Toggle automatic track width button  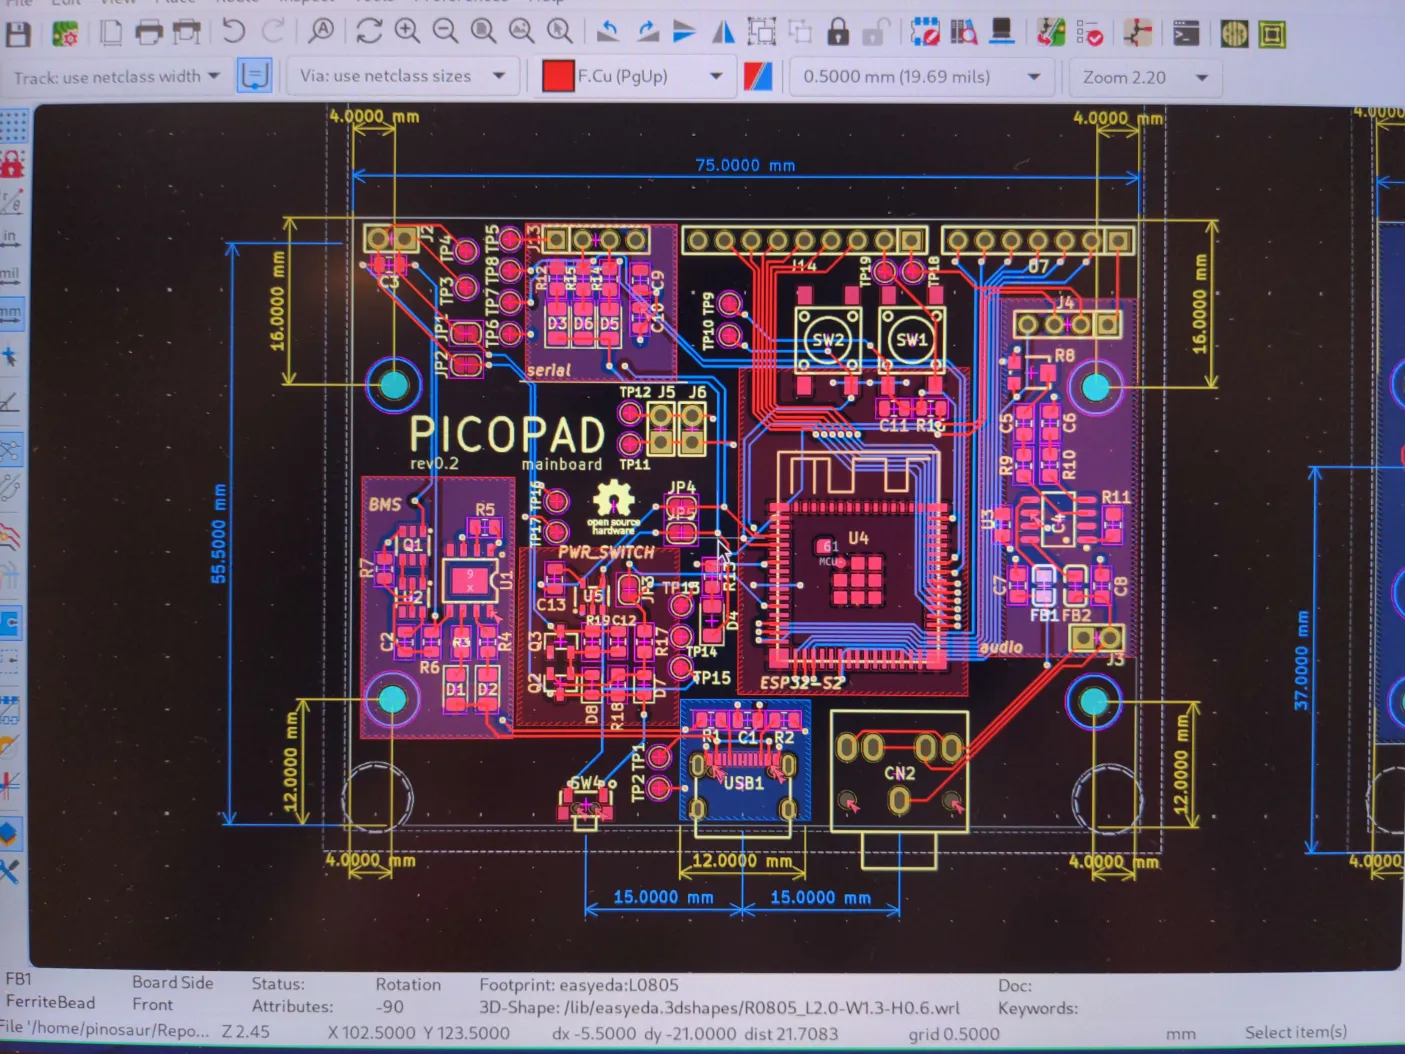(254, 75)
